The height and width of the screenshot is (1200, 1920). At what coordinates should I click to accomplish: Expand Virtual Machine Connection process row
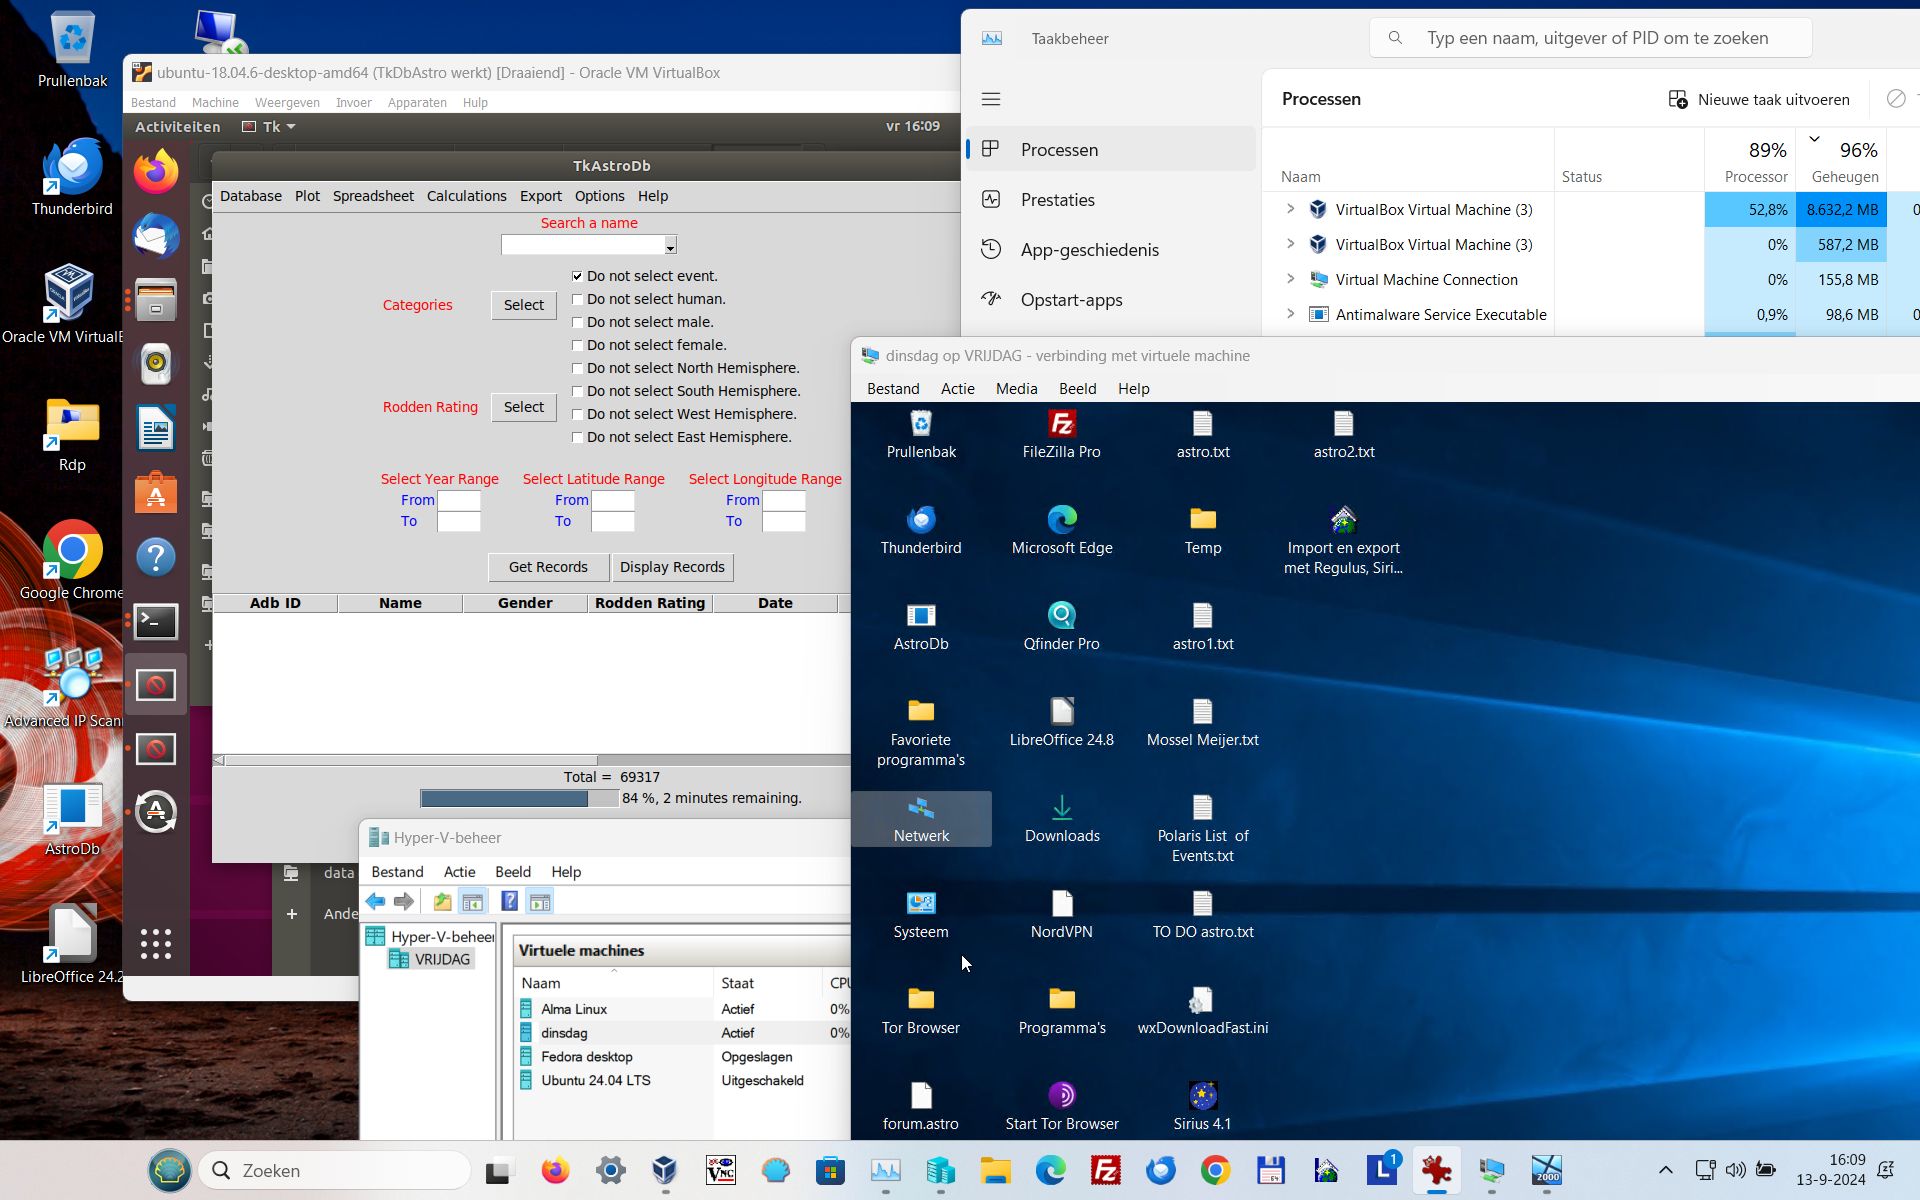click(1290, 279)
